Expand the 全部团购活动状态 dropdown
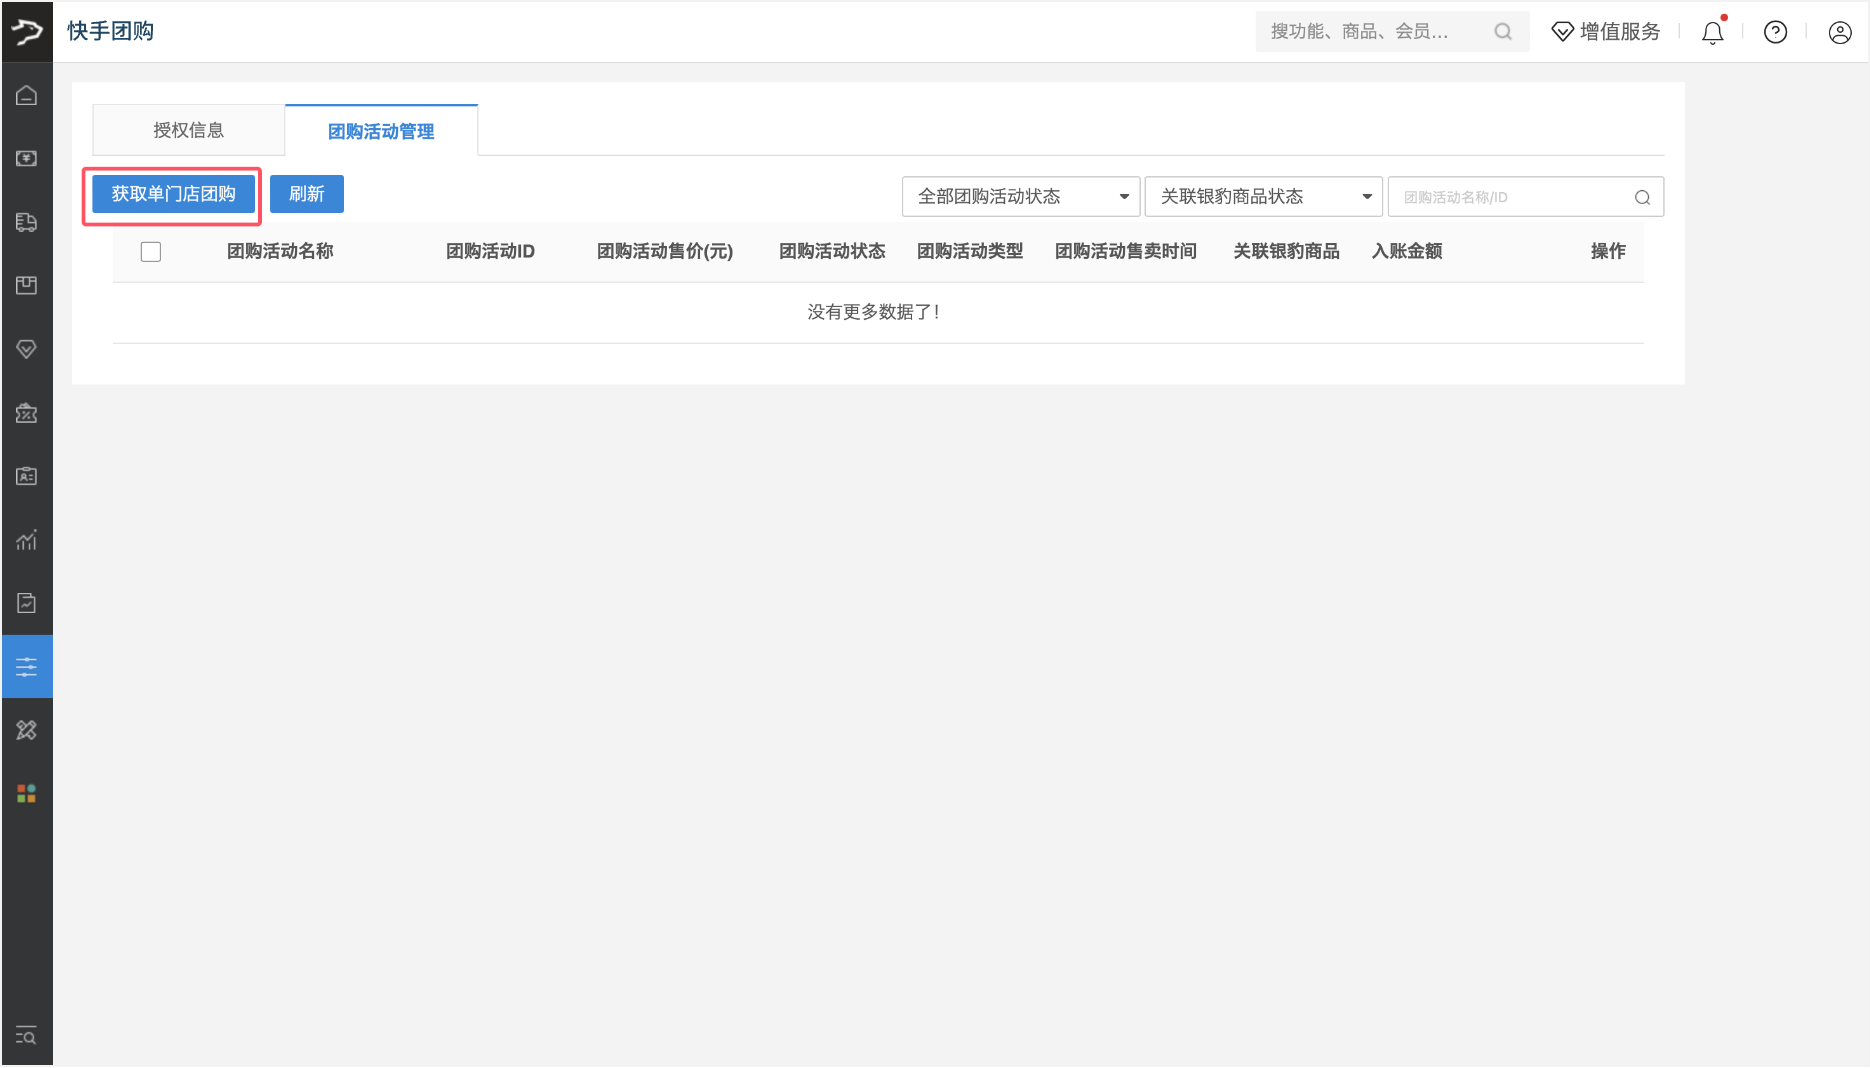Screen dimensions: 1870x1068 pyautogui.click(x=1020, y=197)
